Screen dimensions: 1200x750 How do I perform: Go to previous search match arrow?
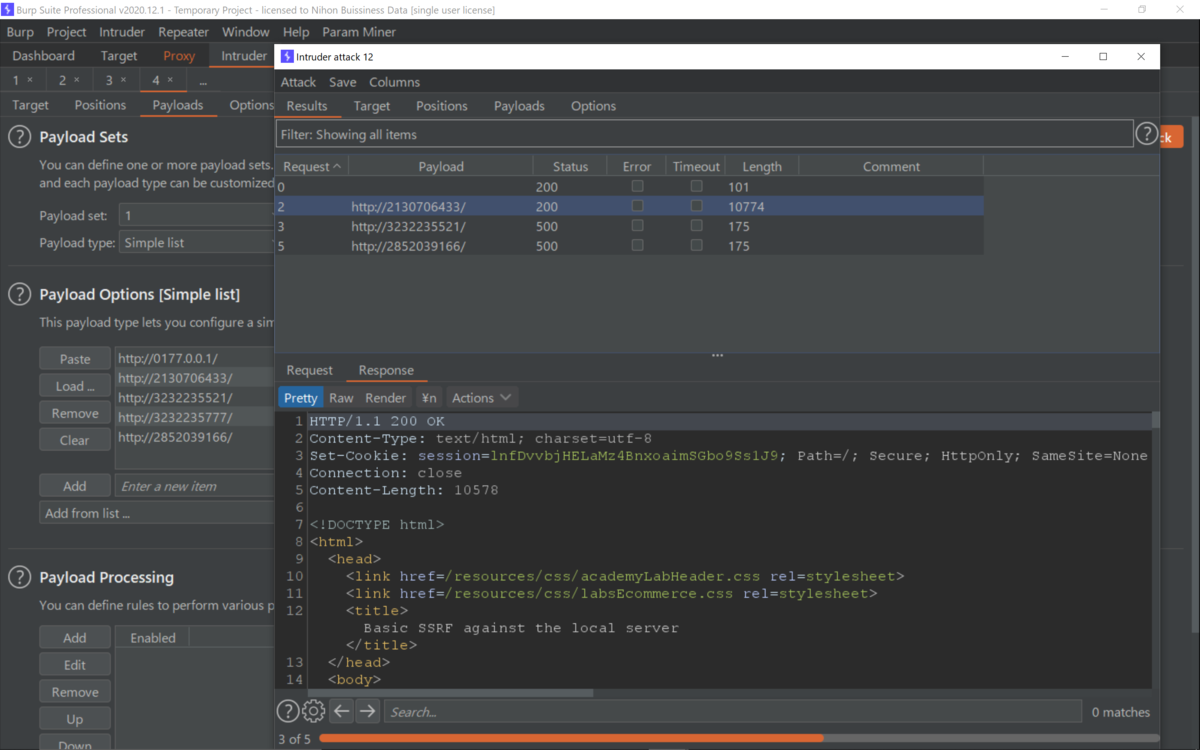point(342,711)
